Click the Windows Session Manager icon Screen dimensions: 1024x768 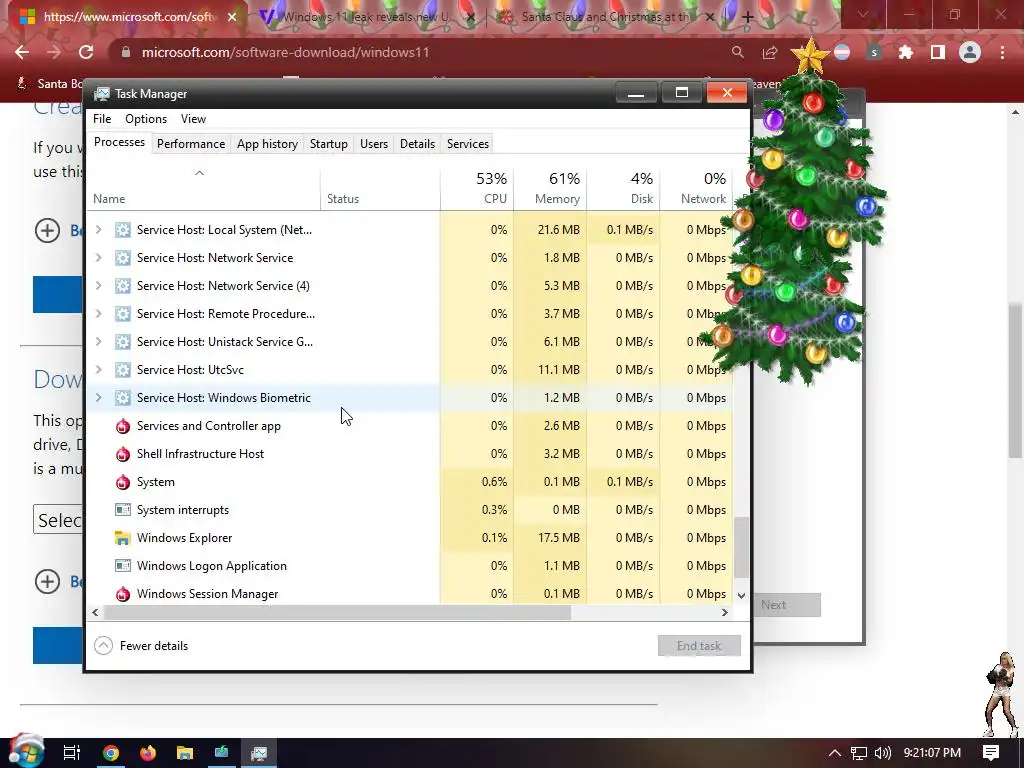123,594
